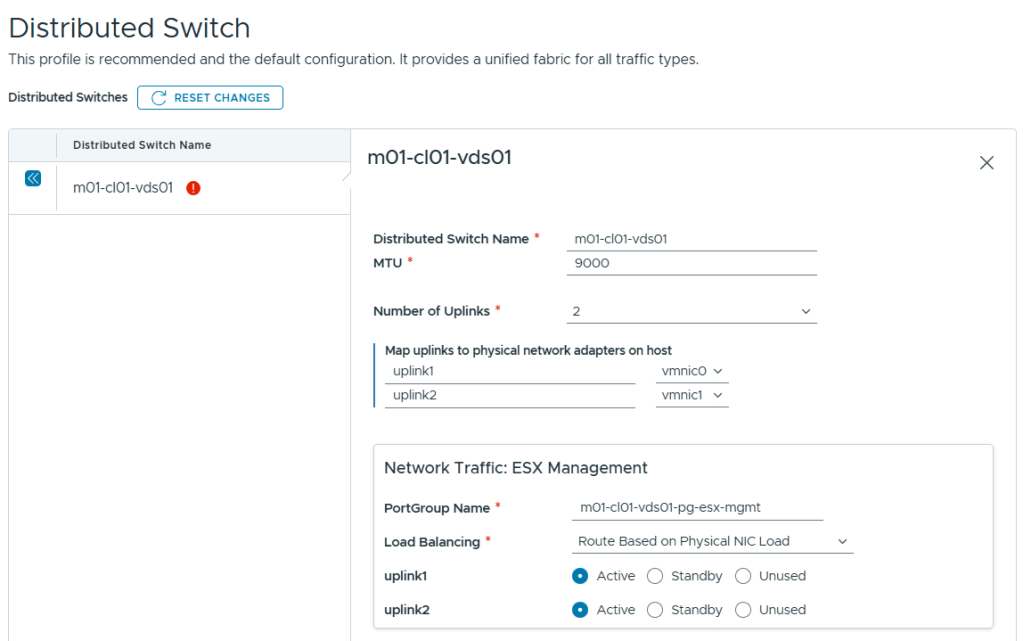
Task: Set uplink1 to Unused
Action: 743,576
